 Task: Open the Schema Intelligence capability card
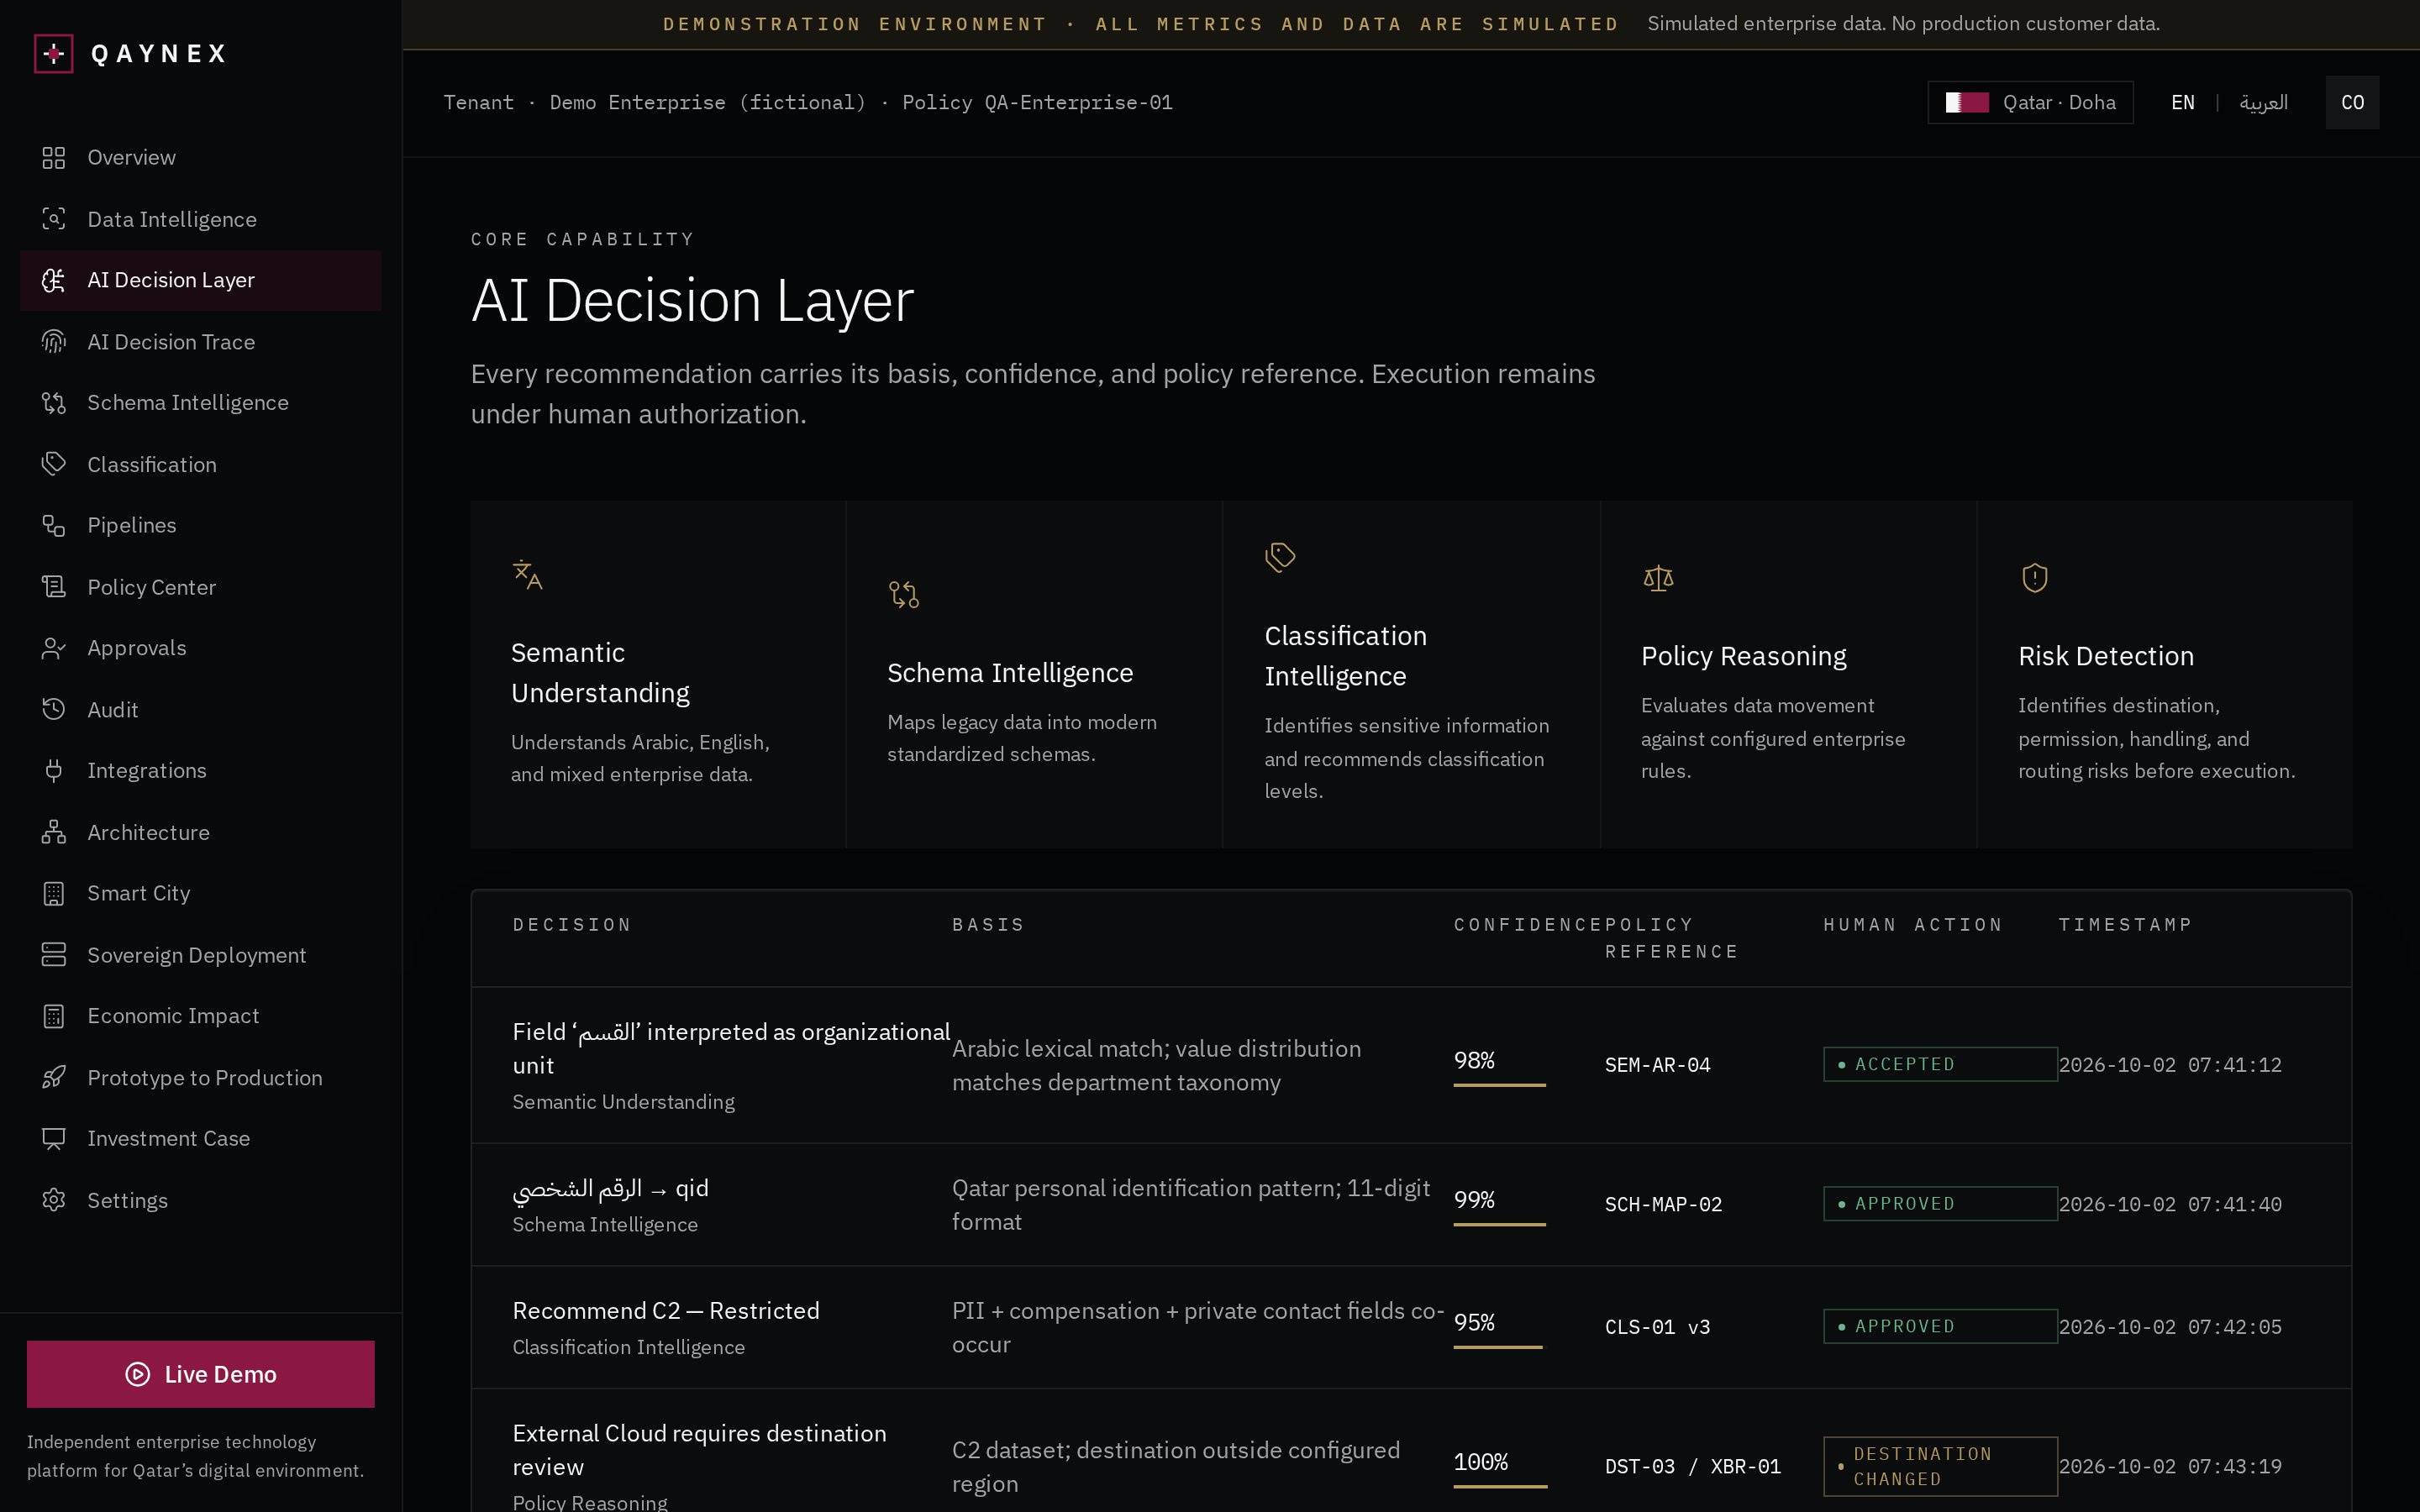point(1034,675)
